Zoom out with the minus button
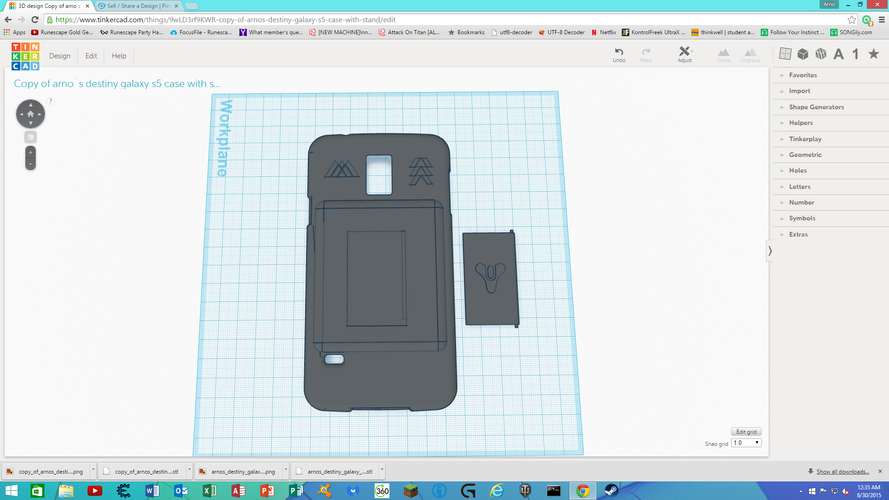 click(x=31, y=164)
